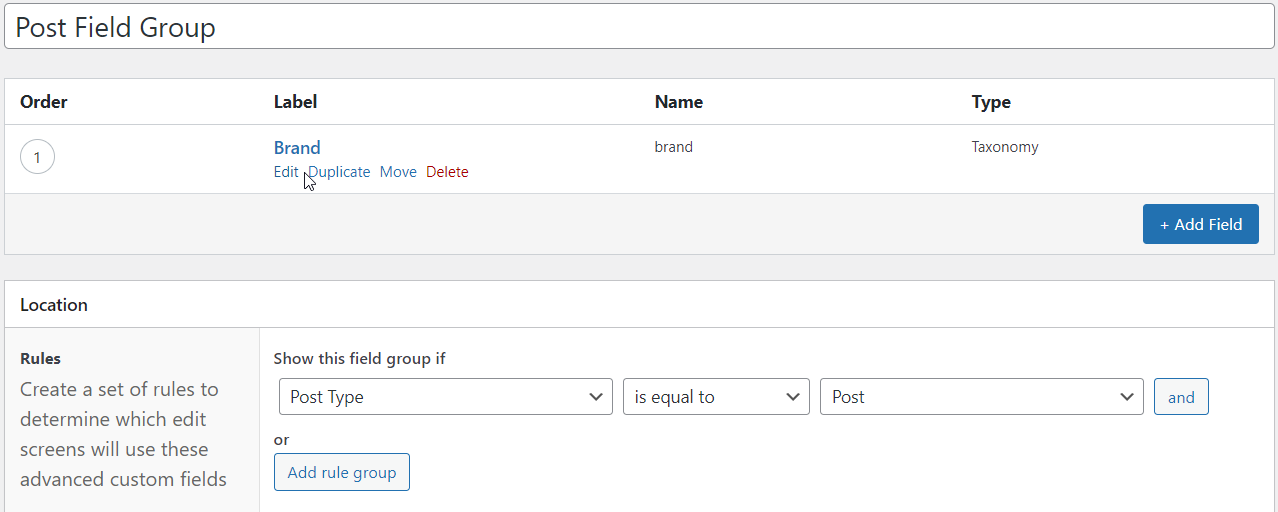Duplicate the Brand field

point(341,172)
